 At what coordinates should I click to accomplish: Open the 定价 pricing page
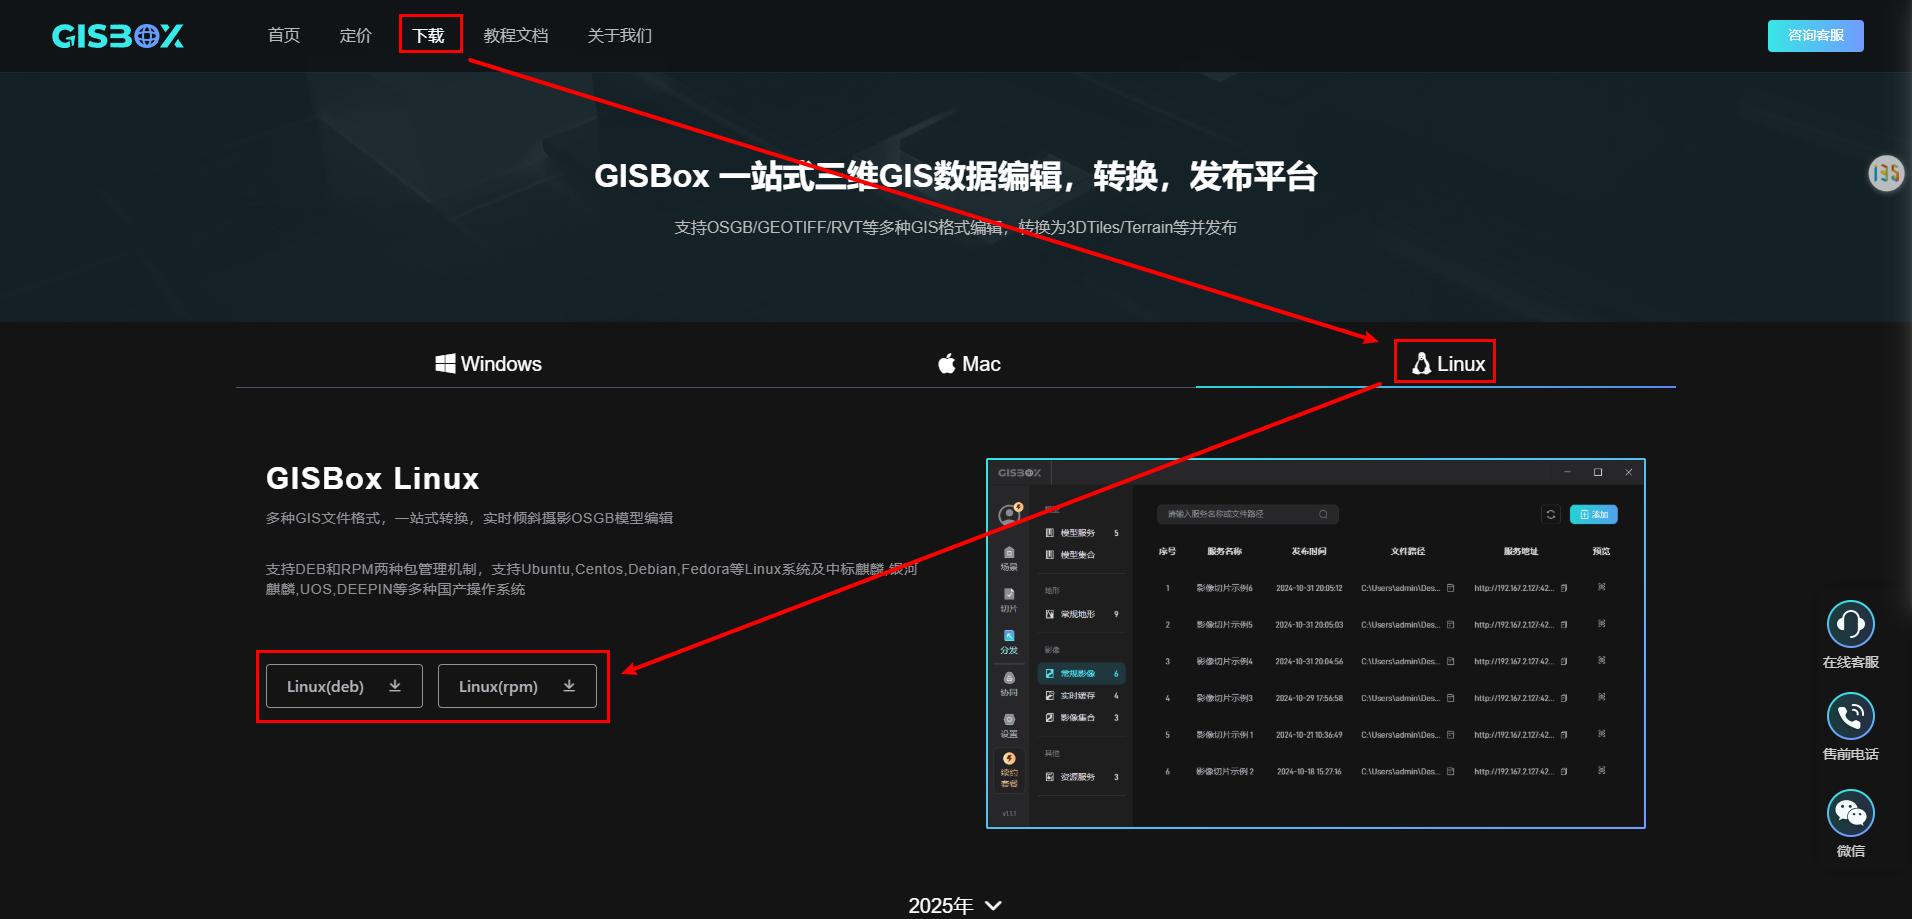(x=356, y=35)
